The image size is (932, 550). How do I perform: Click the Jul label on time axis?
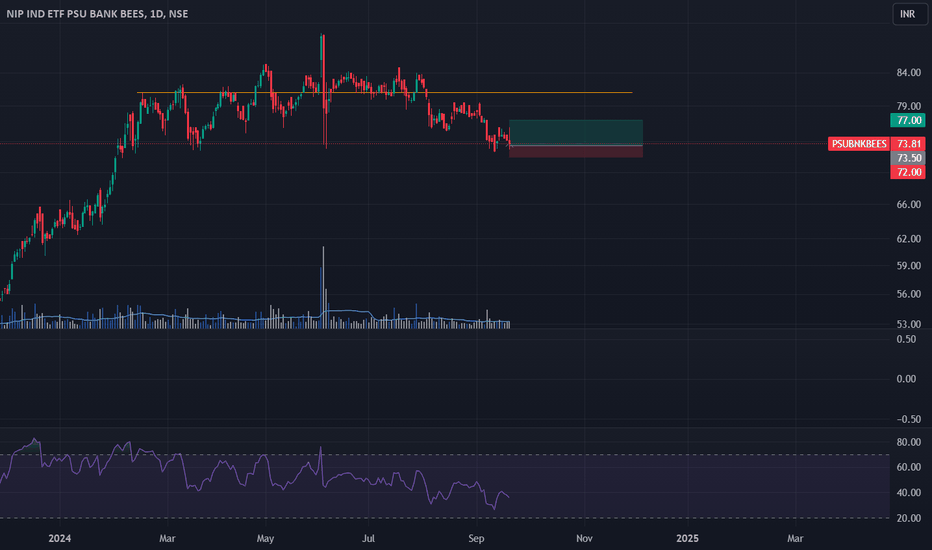[369, 538]
